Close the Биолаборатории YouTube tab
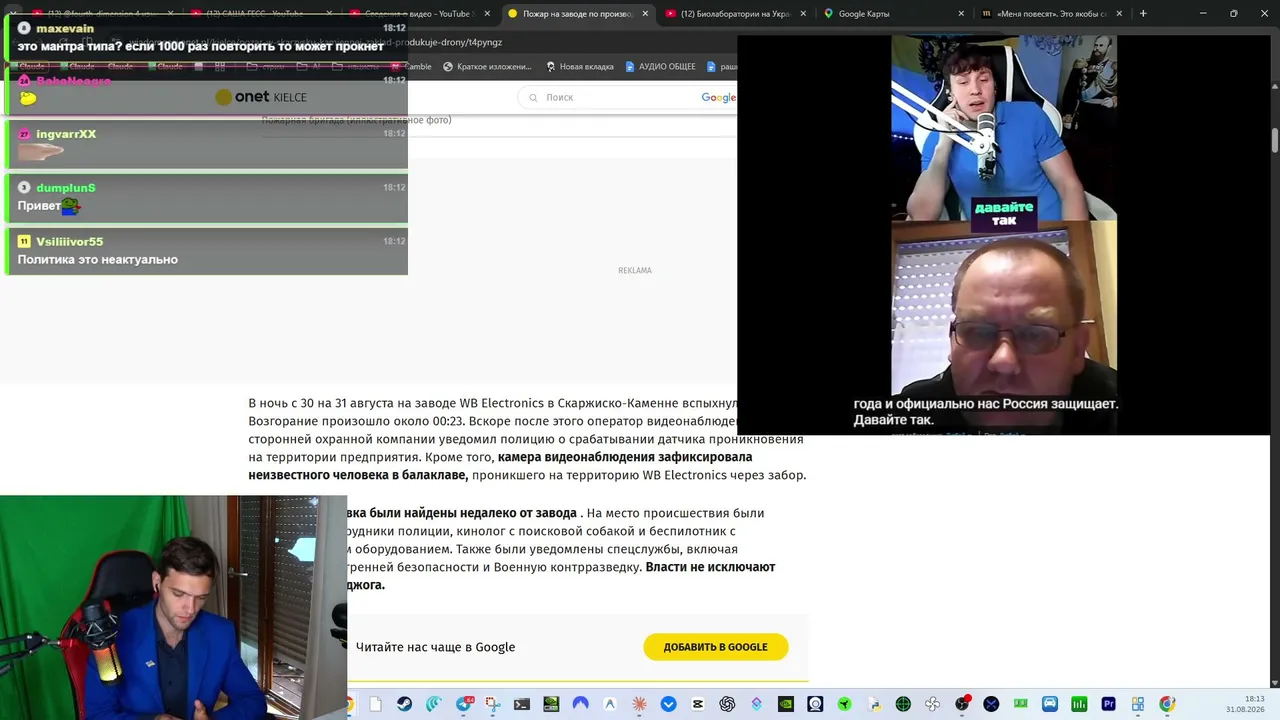 [x=803, y=14]
